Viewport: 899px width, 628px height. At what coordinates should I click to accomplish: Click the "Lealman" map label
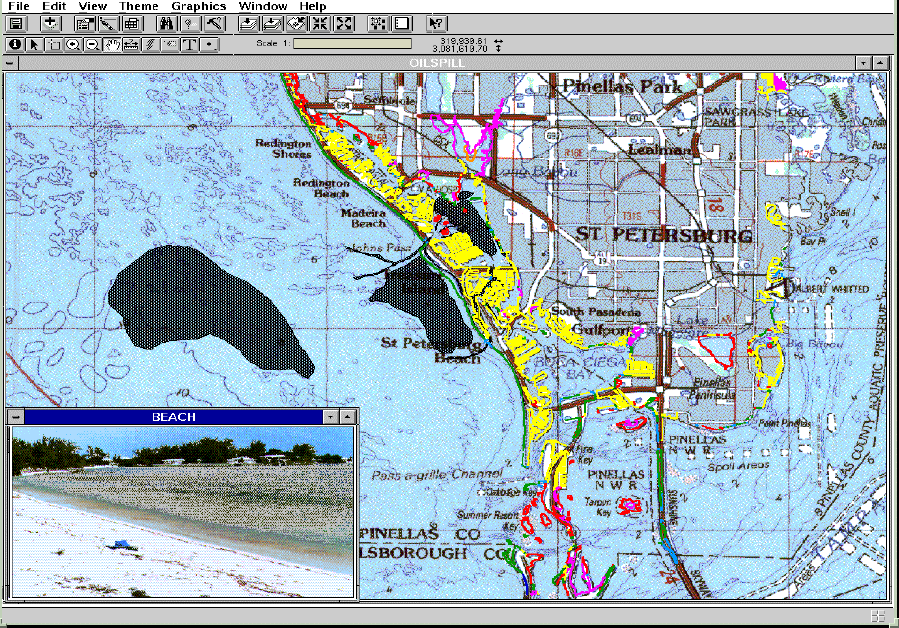click(x=659, y=150)
